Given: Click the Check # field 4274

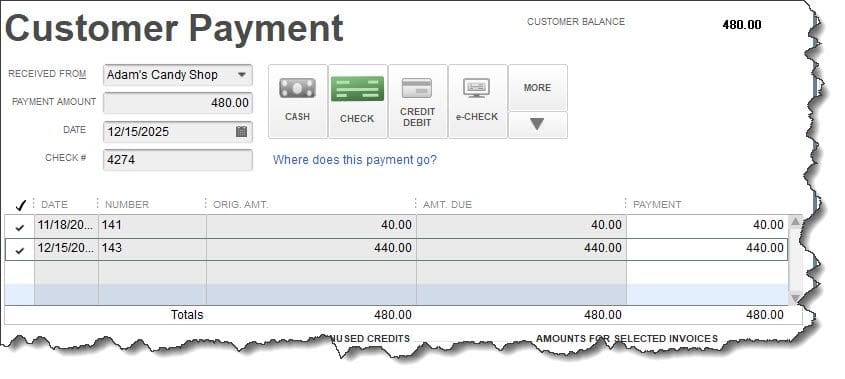Looking at the screenshot, I should [x=178, y=160].
